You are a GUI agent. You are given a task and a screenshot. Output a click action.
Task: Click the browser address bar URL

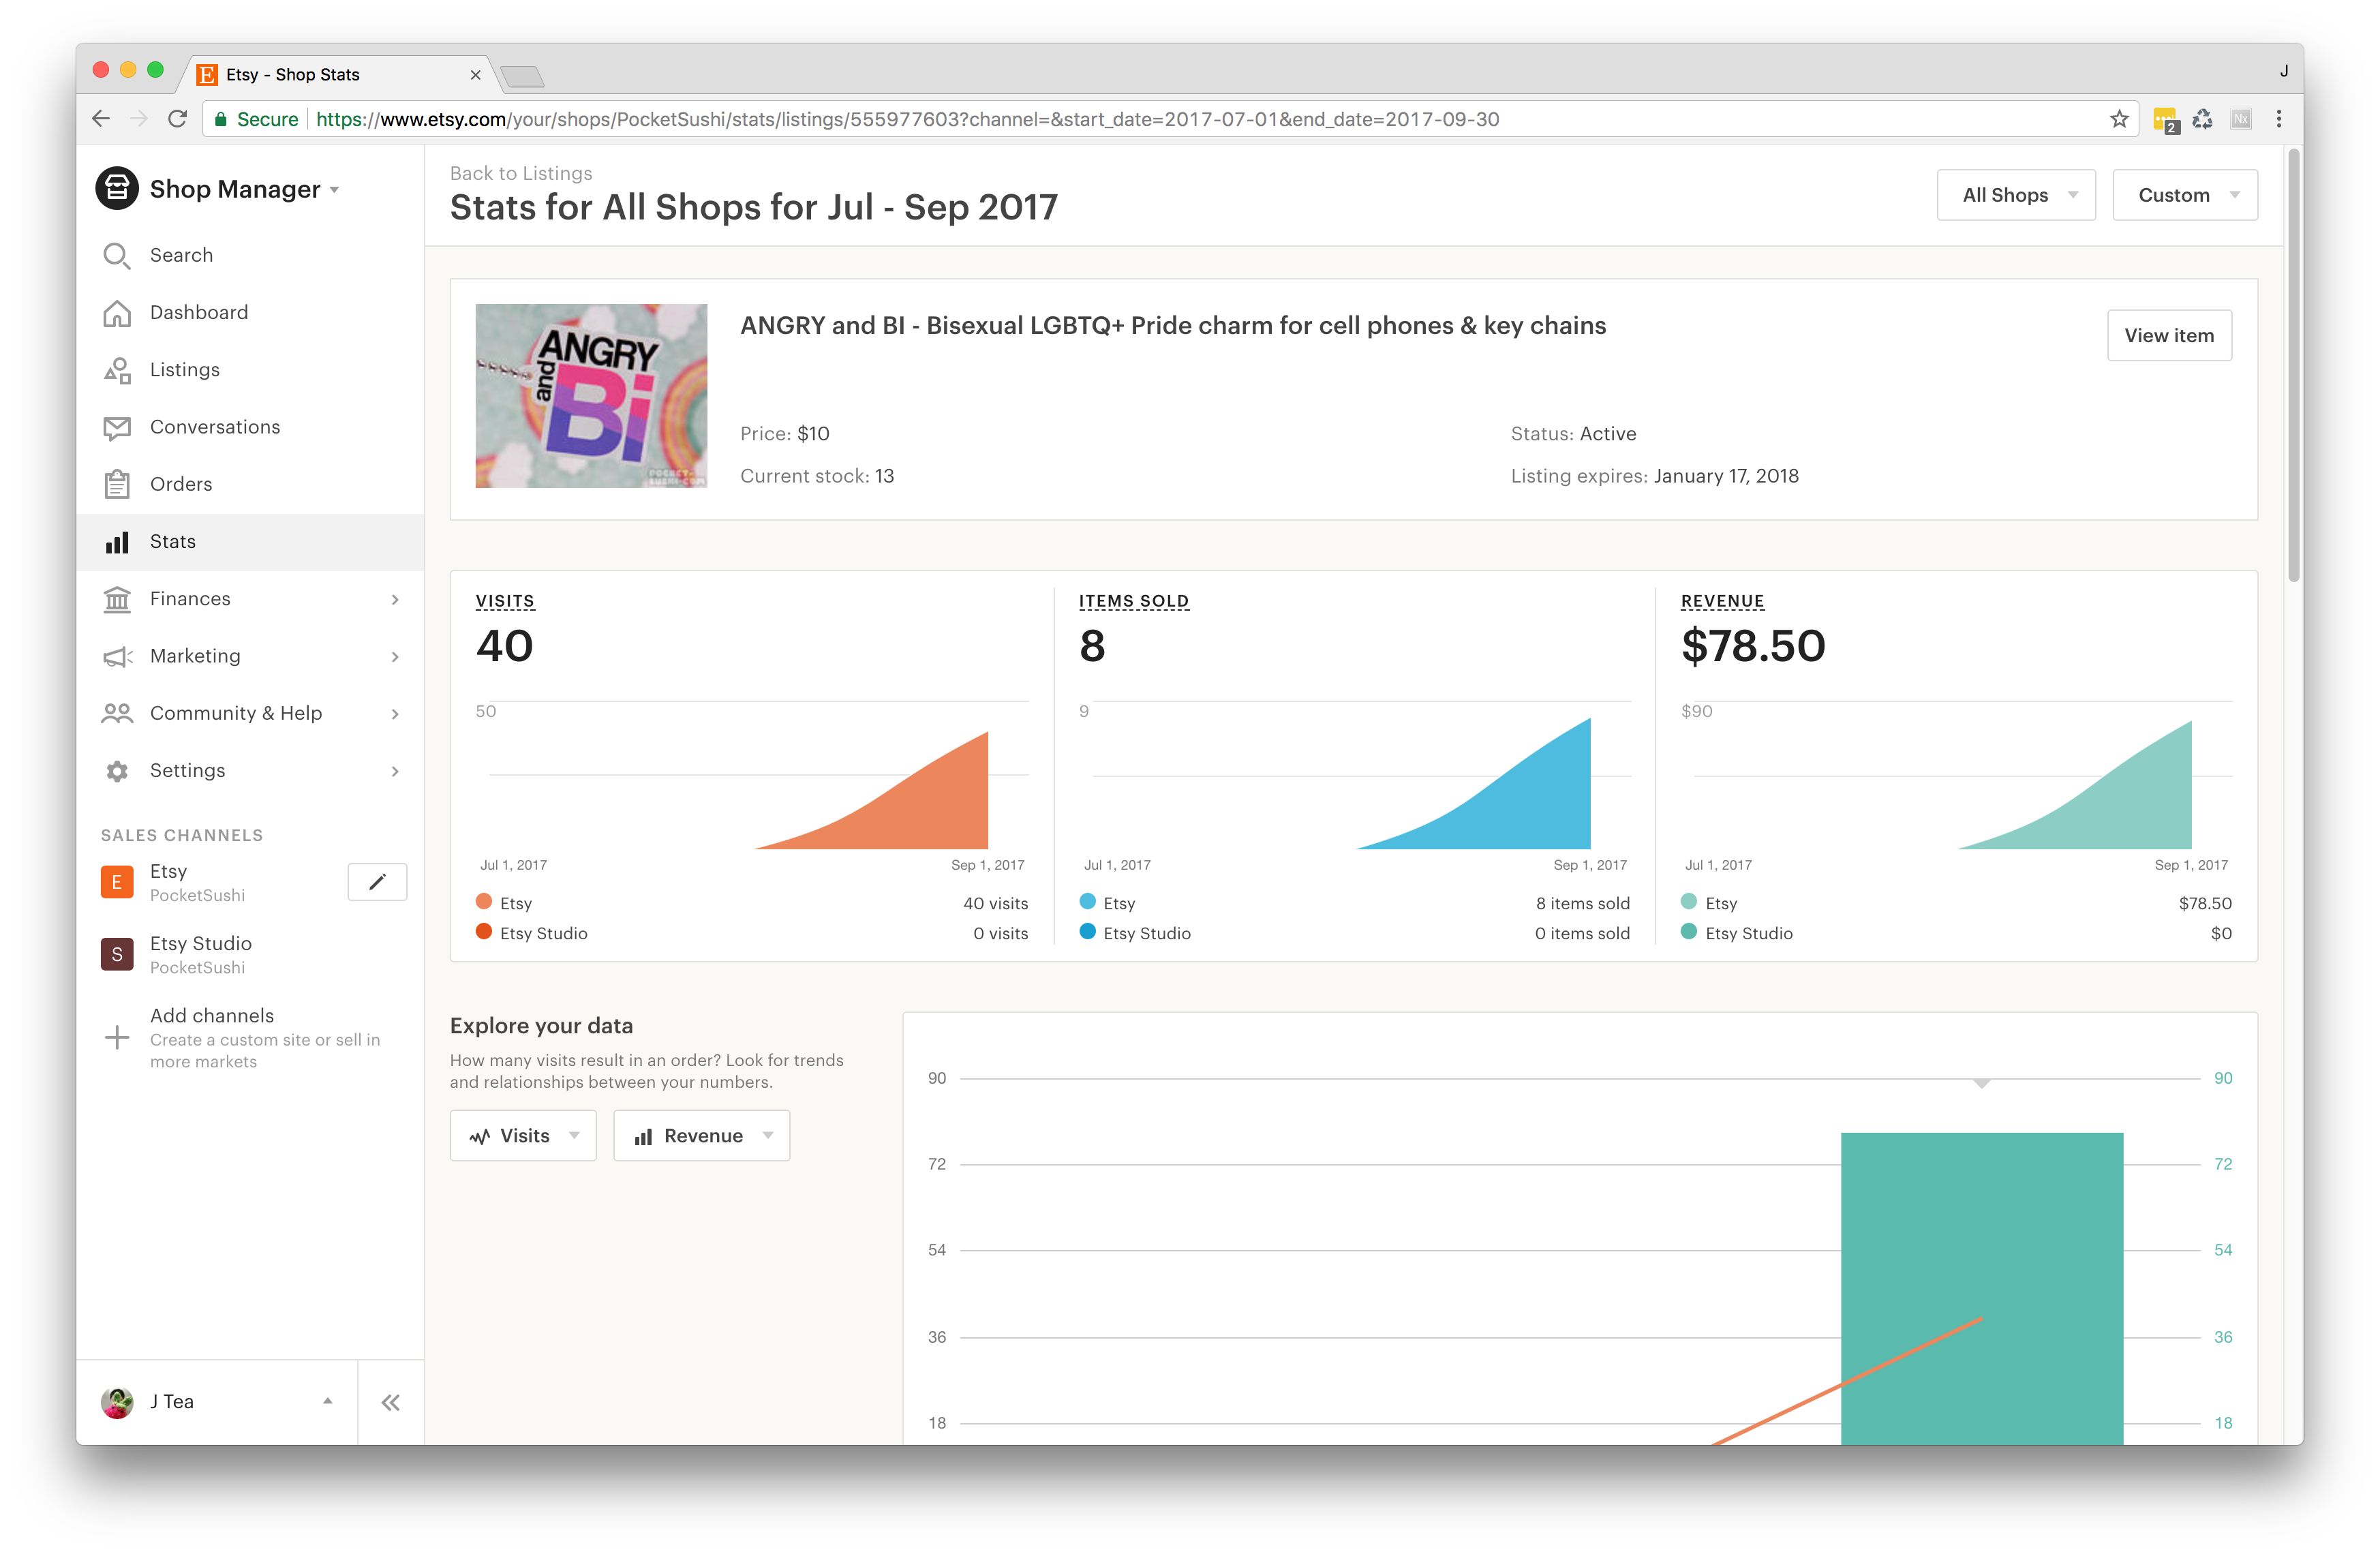click(x=907, y=119)
